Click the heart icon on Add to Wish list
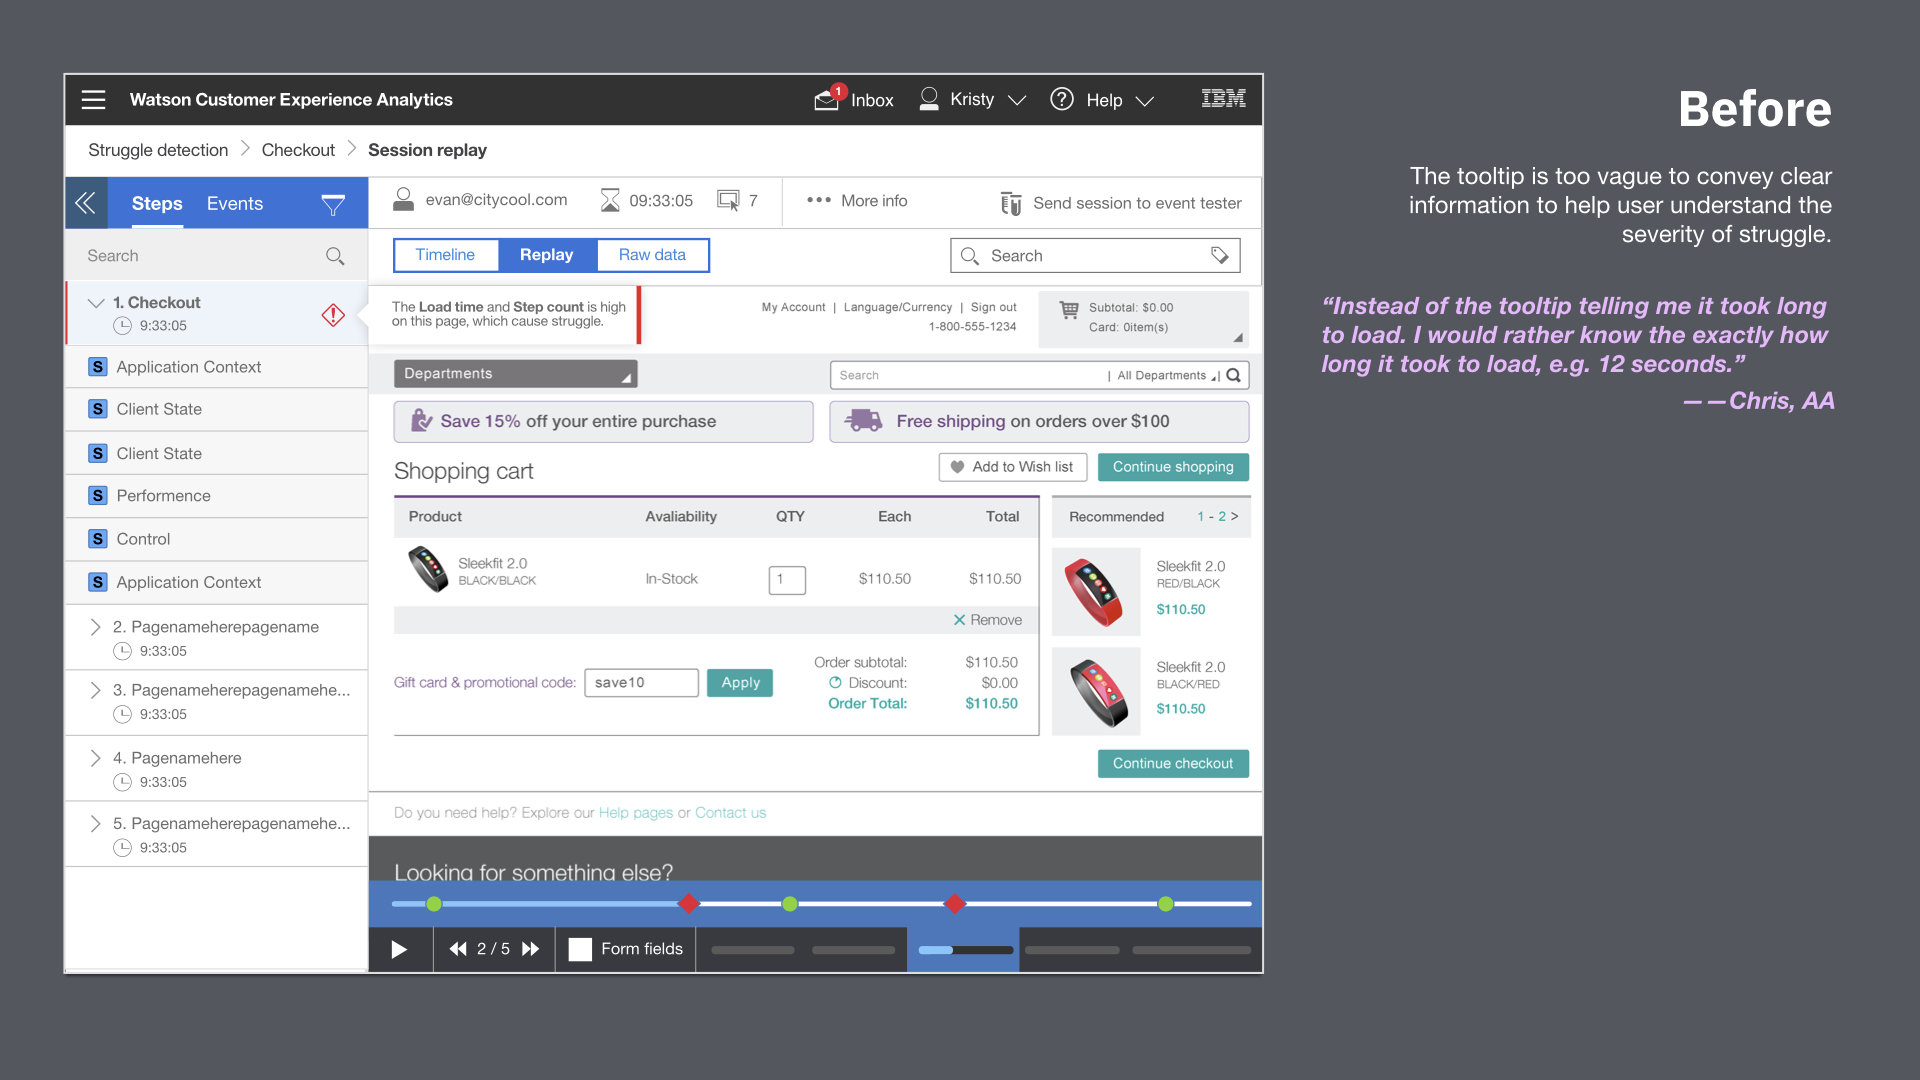 (x=957, y=467)
